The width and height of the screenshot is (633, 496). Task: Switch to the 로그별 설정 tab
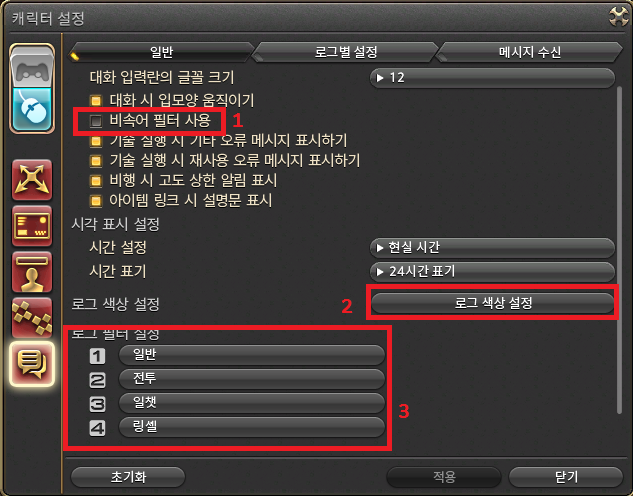[346, 52]
